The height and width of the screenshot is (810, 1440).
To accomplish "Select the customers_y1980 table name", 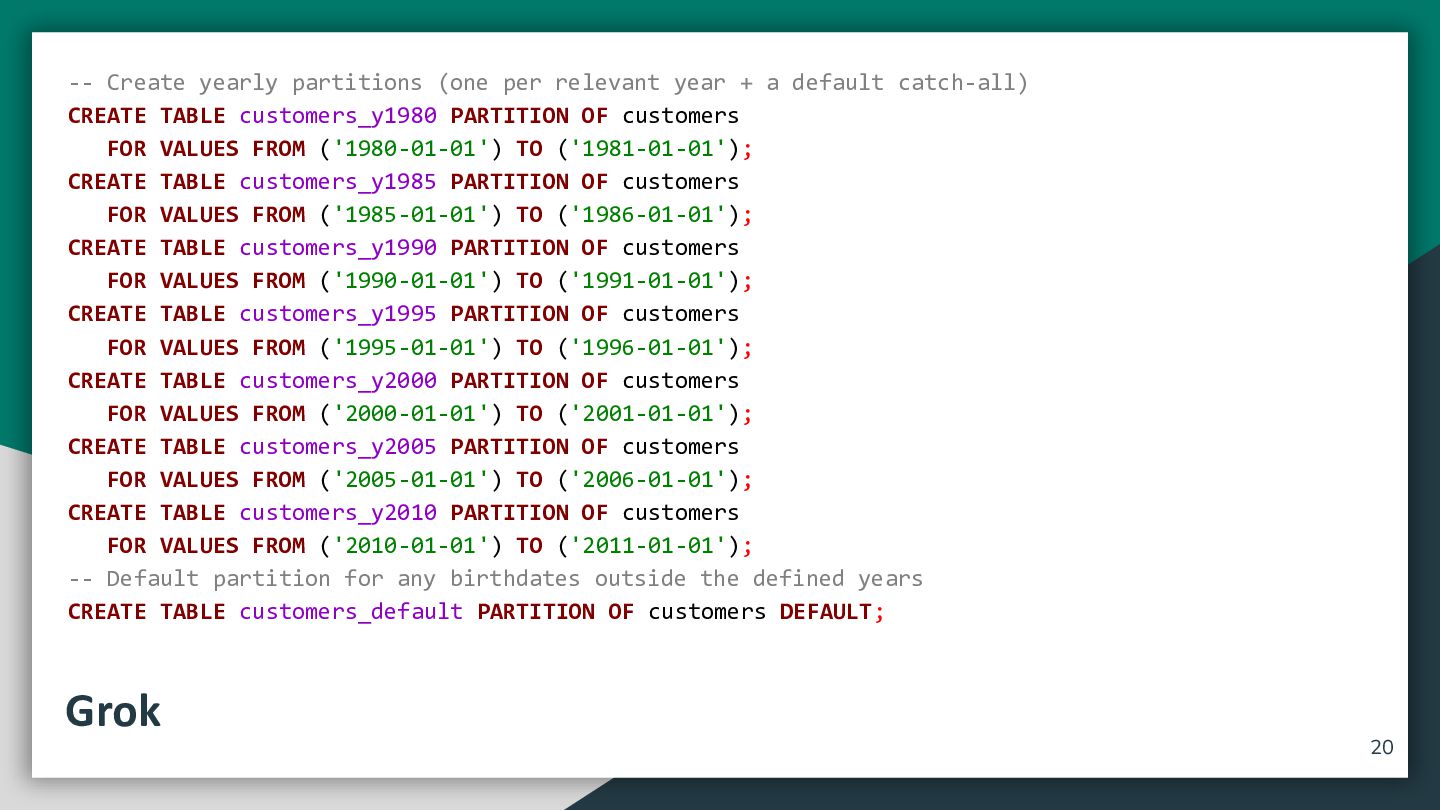I will [338, 116].
